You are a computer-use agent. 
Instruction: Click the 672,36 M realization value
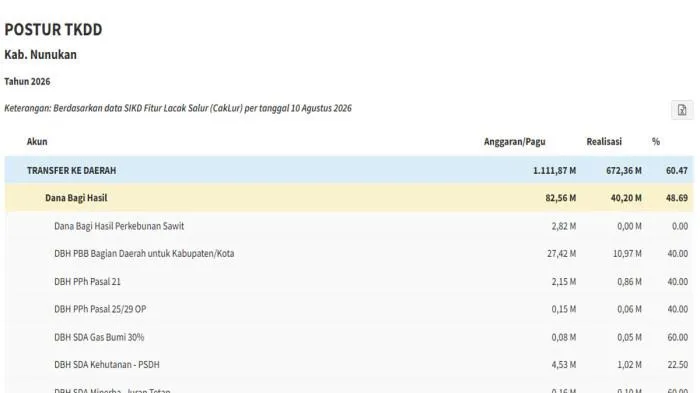pos(624,171)
